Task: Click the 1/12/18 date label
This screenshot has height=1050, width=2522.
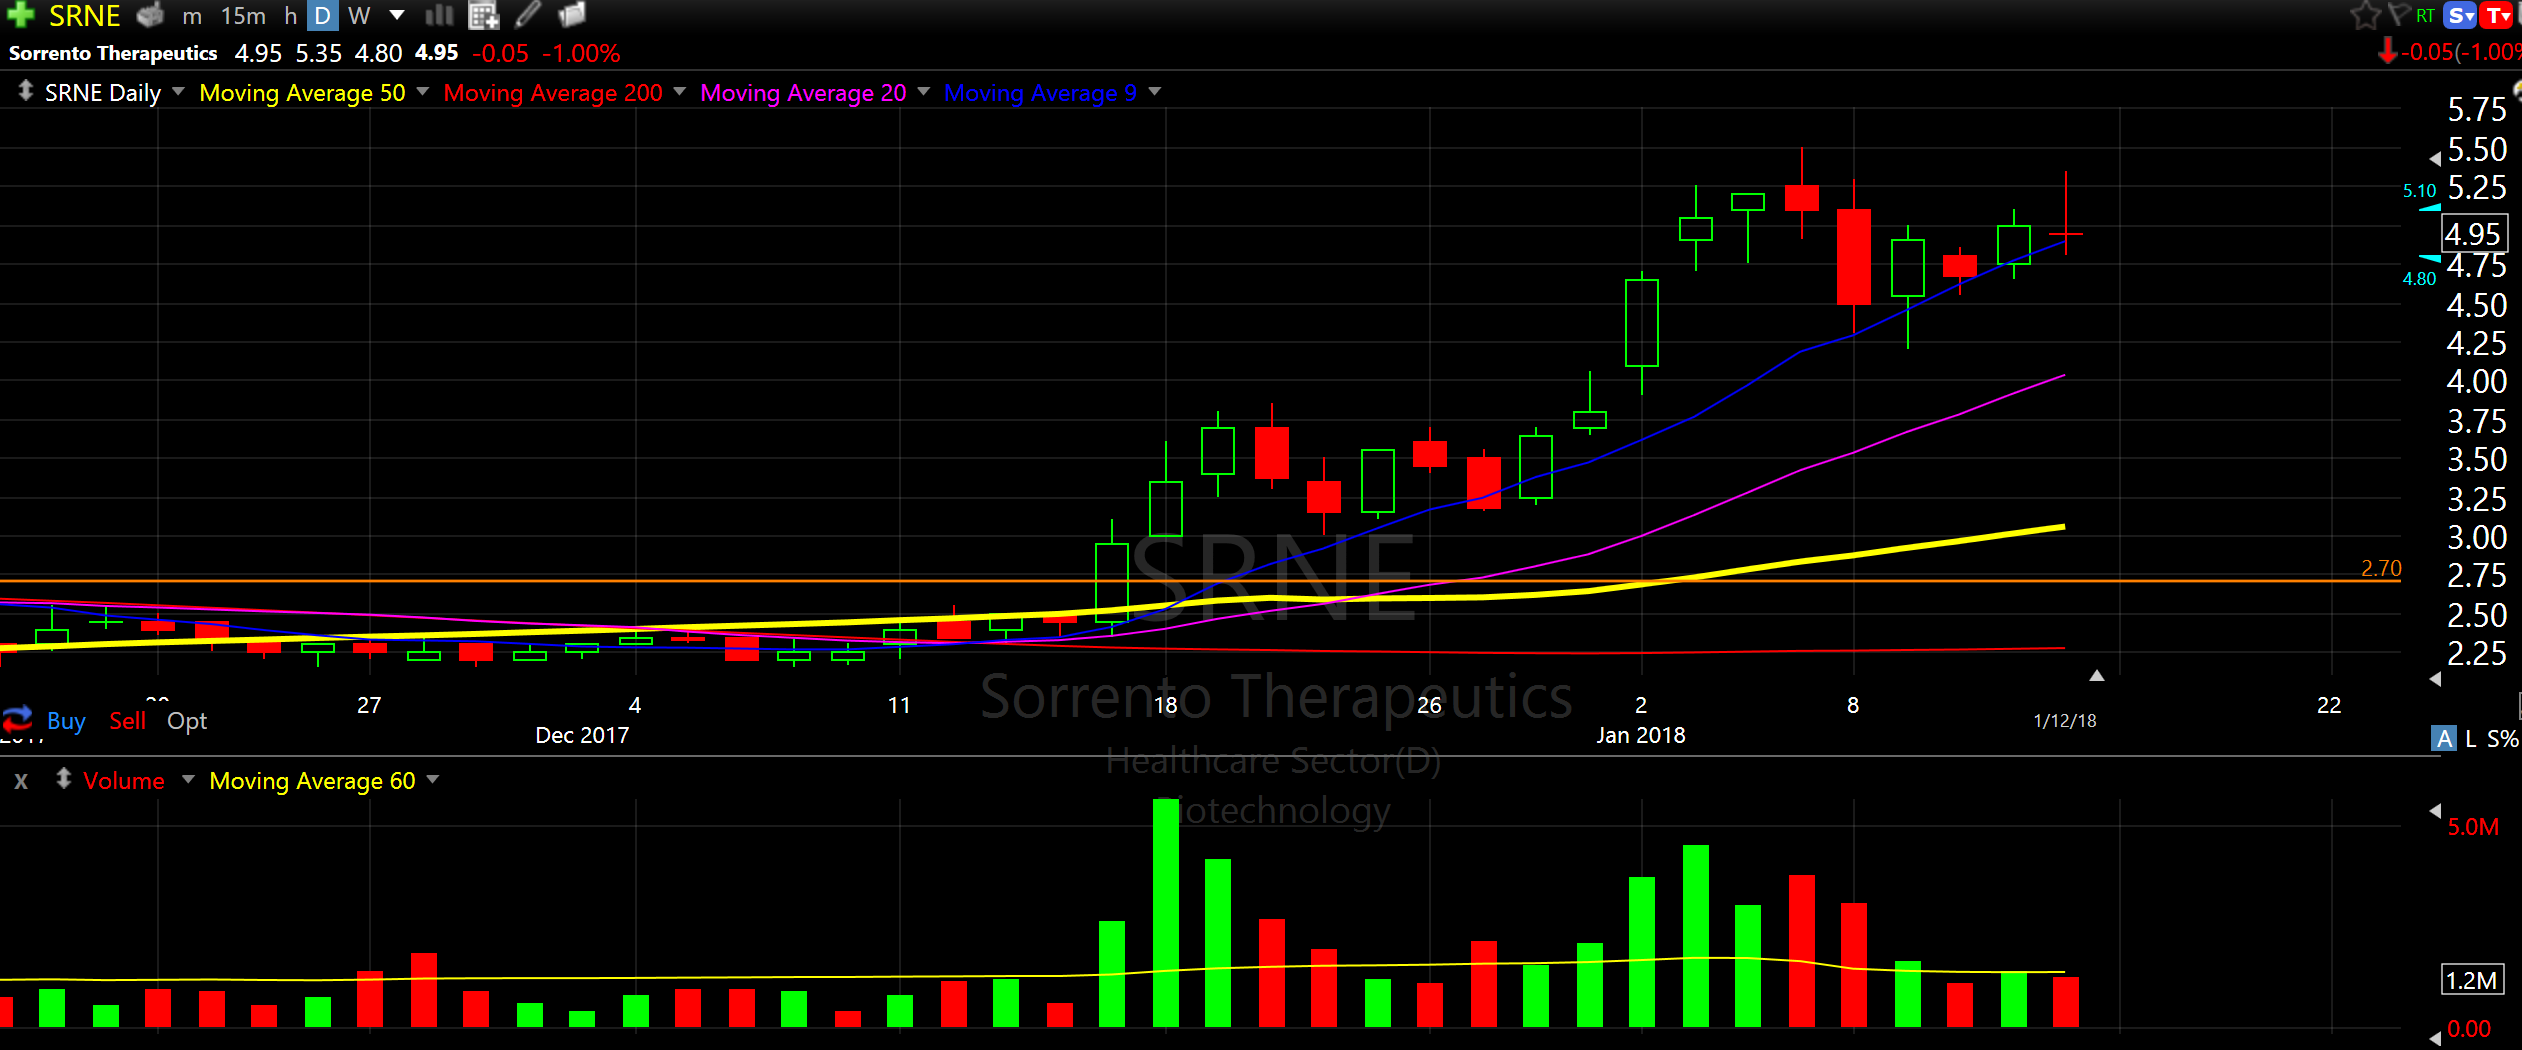Action: click(2065, 721)
